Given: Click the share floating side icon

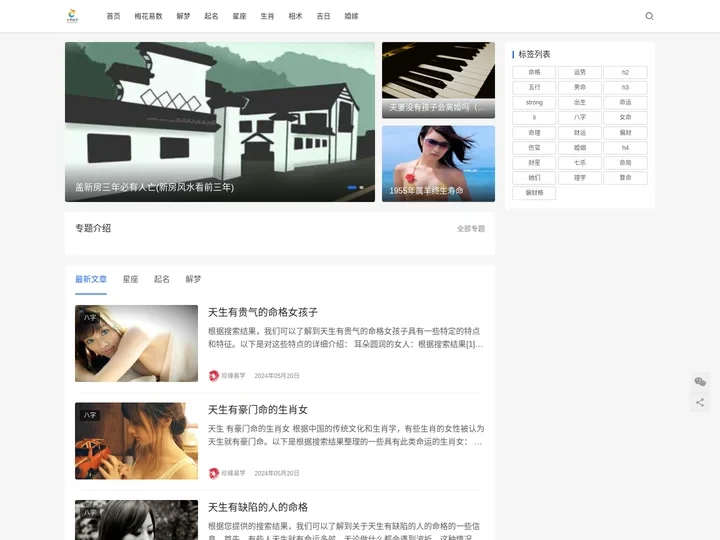Looking at the screenshot, I should (x=700, y=403).
